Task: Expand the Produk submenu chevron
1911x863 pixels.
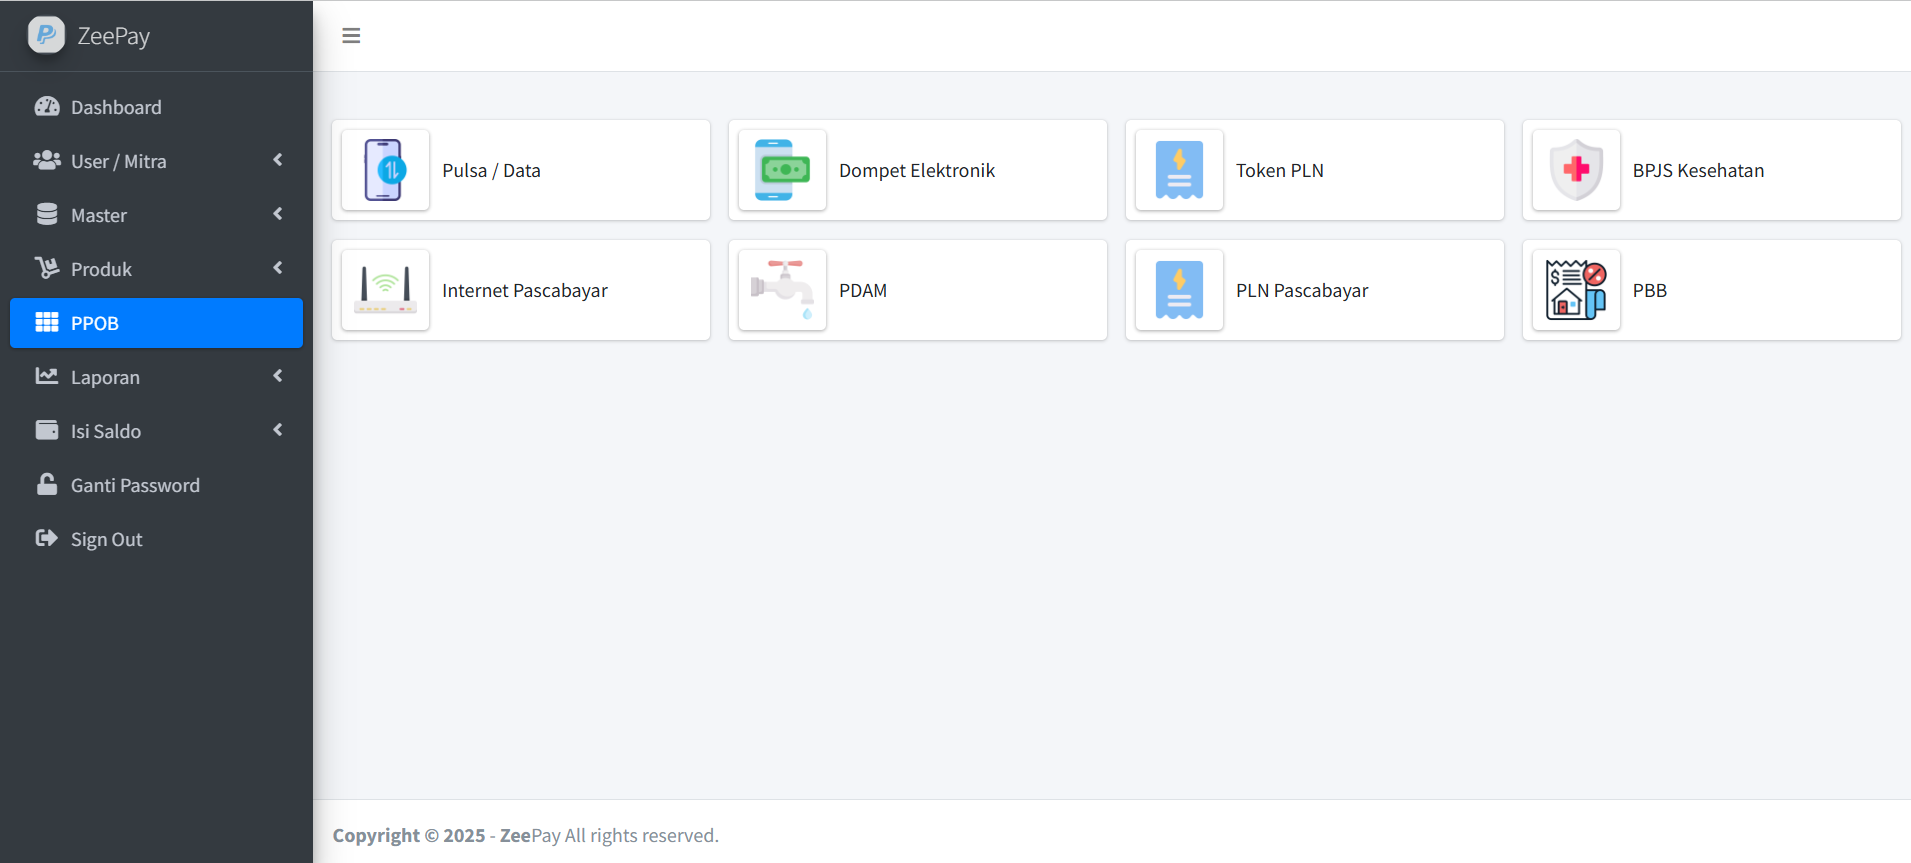Action: tap(278, 268)
